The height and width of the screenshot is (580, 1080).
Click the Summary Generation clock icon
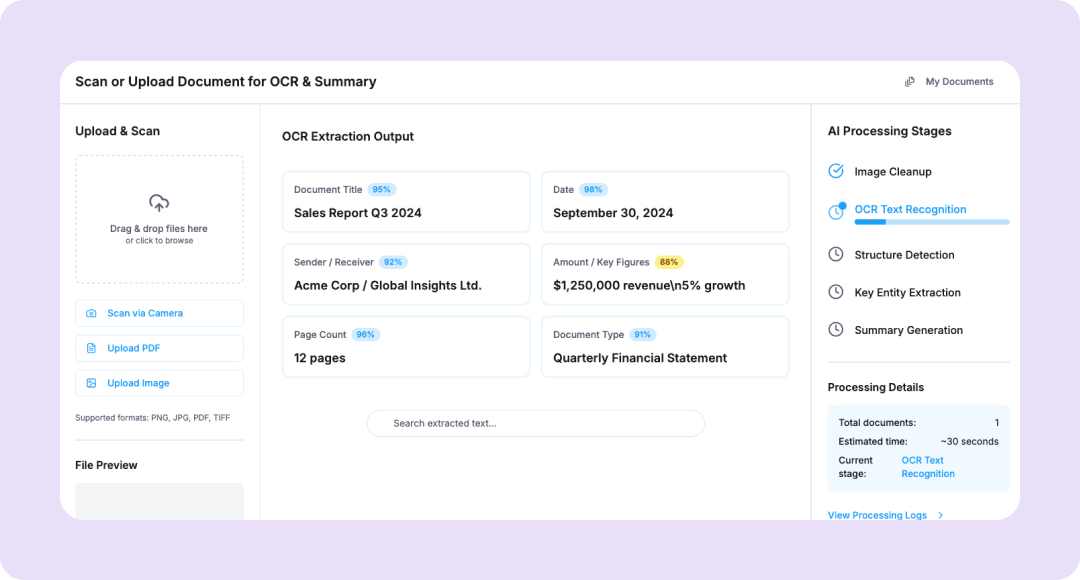(x=836, y=330)
